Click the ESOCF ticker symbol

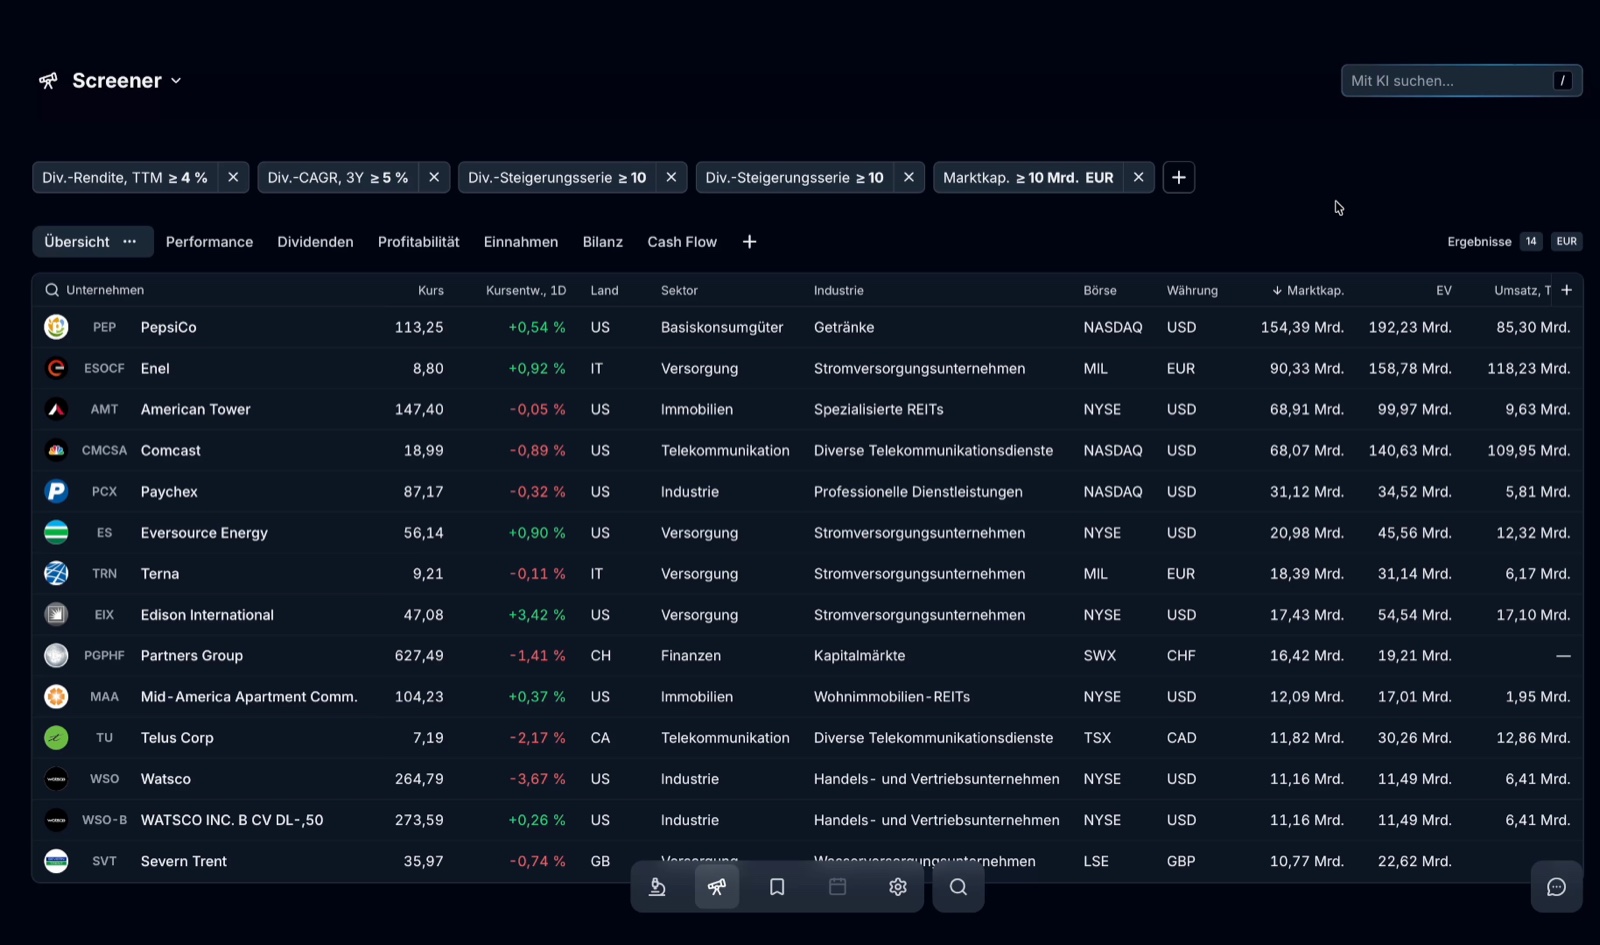pyautogui.click(x=104, y=368)
